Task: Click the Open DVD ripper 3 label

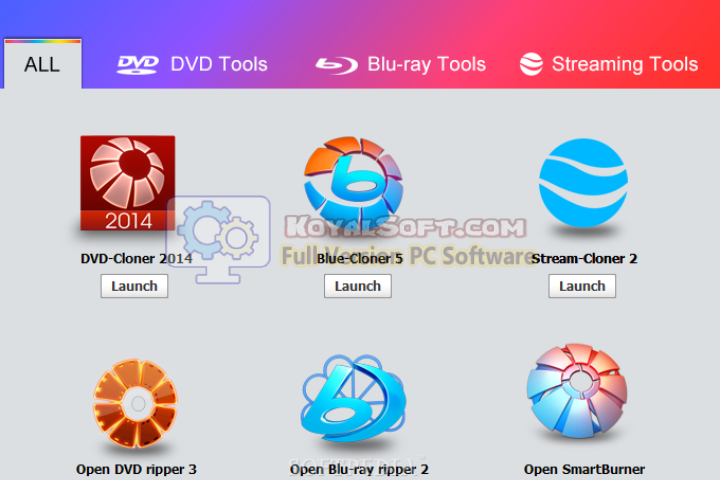Action: click(x=136, y=469)
